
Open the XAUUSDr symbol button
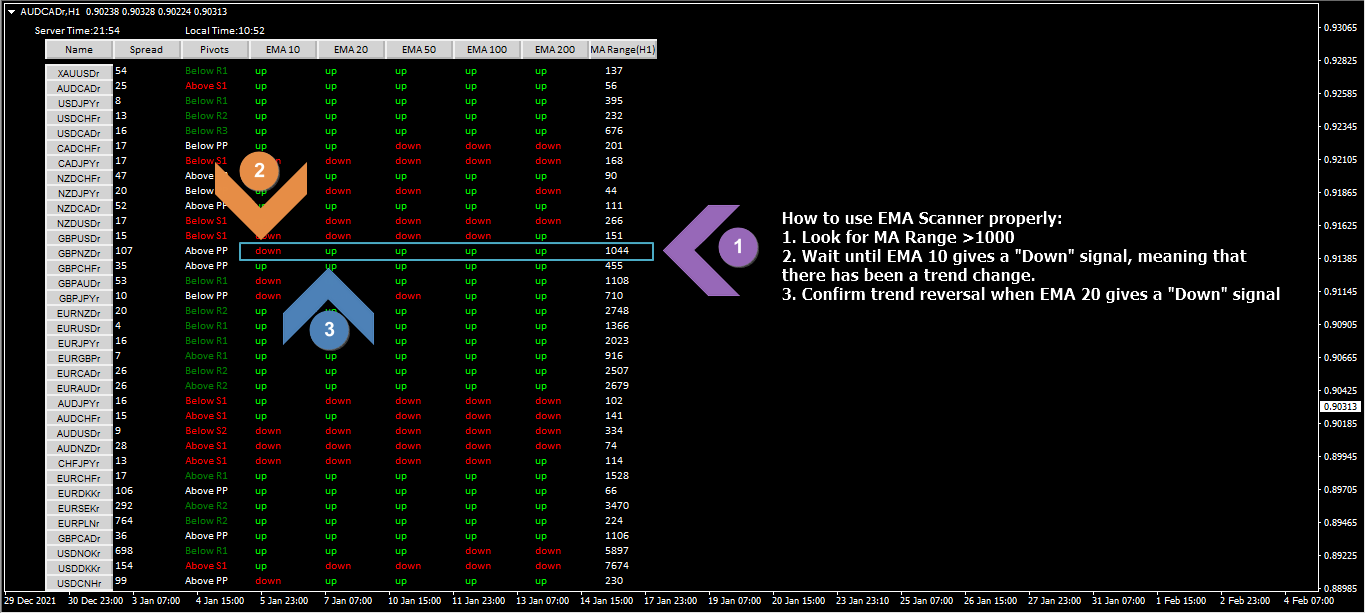(x=79, y=73)
